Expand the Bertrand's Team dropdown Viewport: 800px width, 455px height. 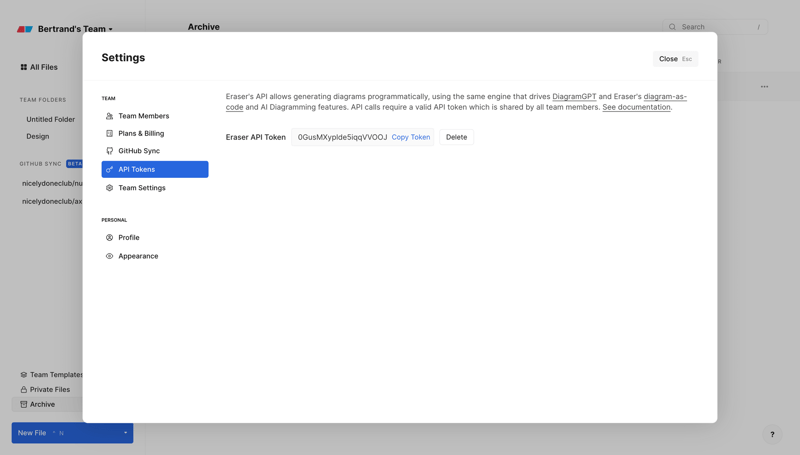click(x=75, y=29)
